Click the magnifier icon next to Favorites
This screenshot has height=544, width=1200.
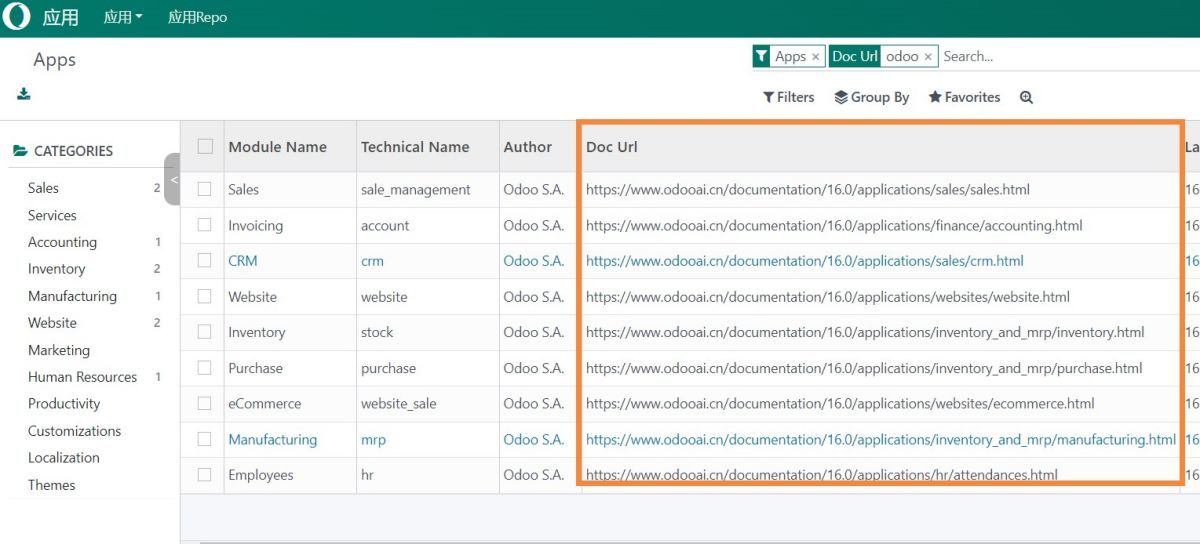(1026, 97)
